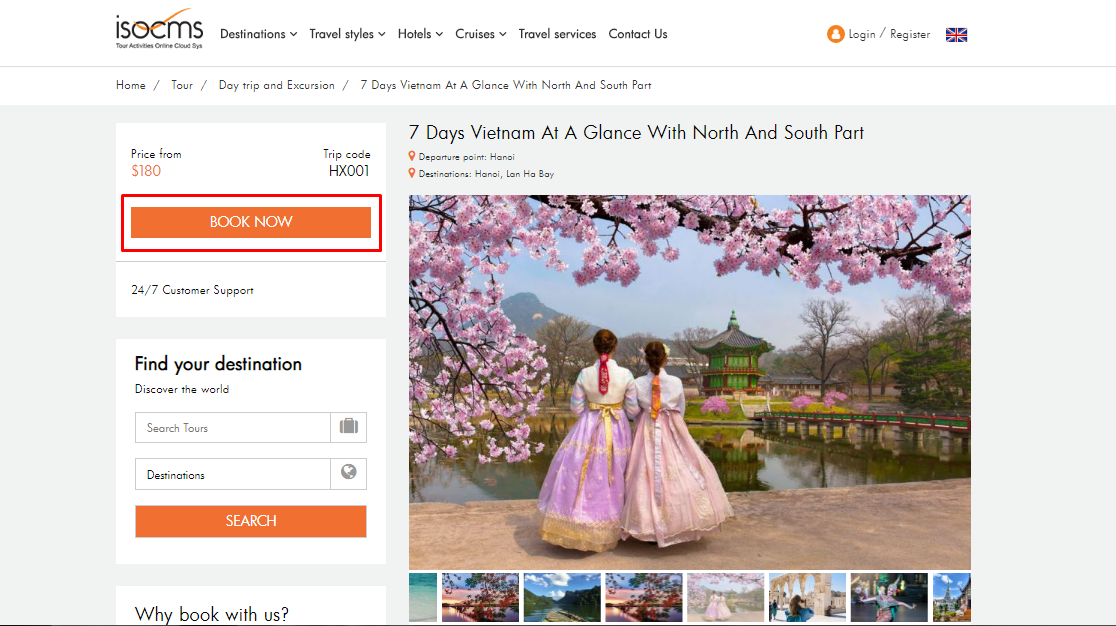1116x626 pixels.
Task: Select the stone arches thumbnail
Action: click(x=807, y=598)
